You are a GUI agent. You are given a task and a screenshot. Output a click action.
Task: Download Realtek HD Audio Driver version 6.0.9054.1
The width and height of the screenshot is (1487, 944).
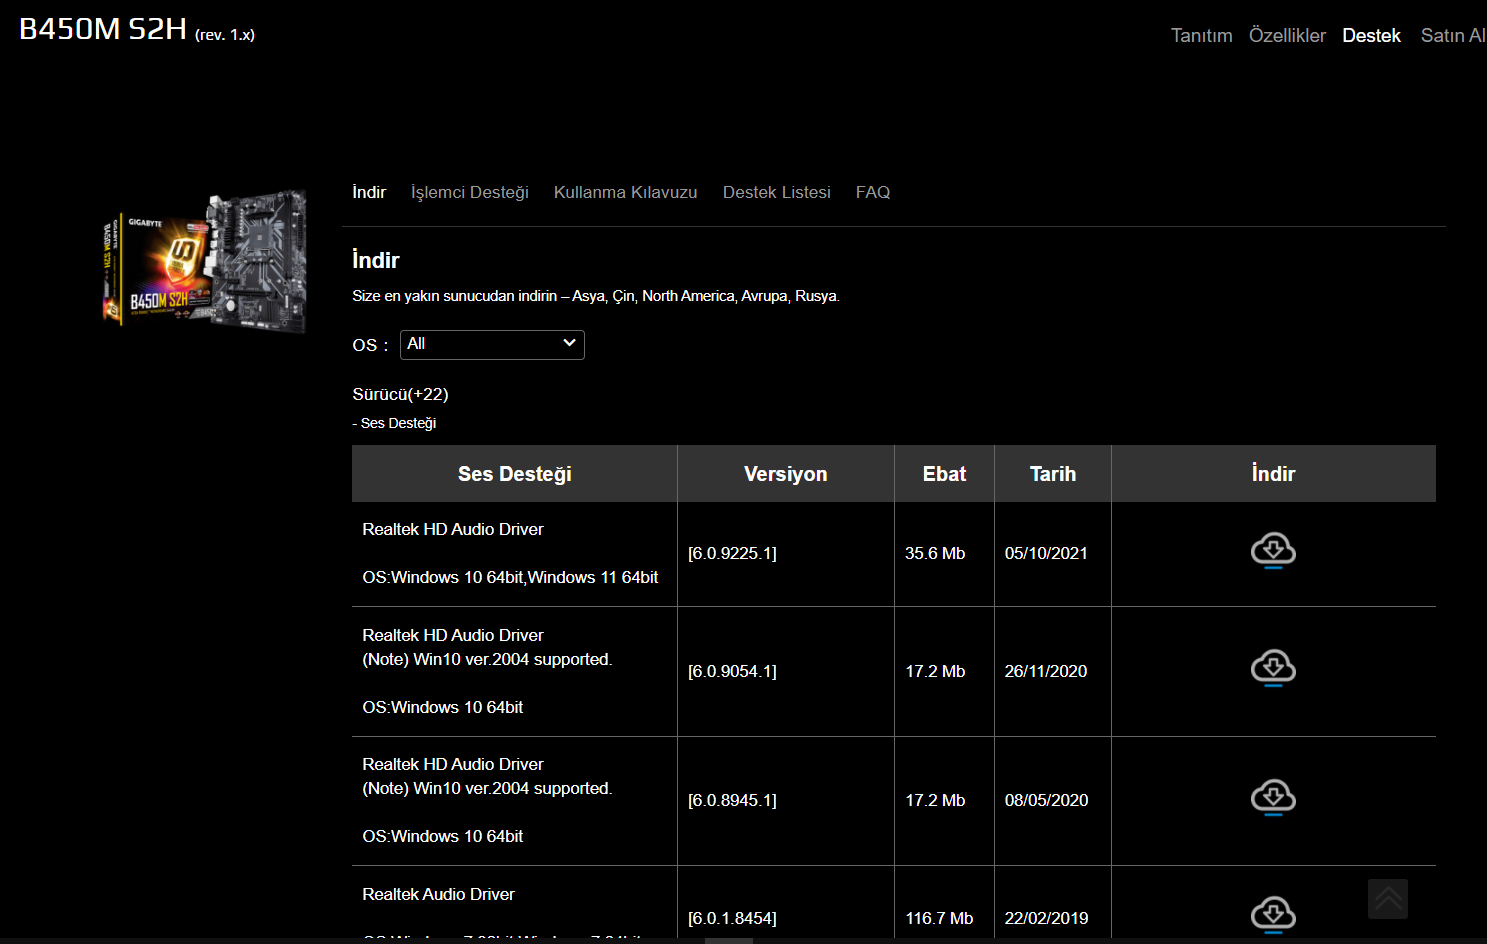click(x=1273, y=668)
